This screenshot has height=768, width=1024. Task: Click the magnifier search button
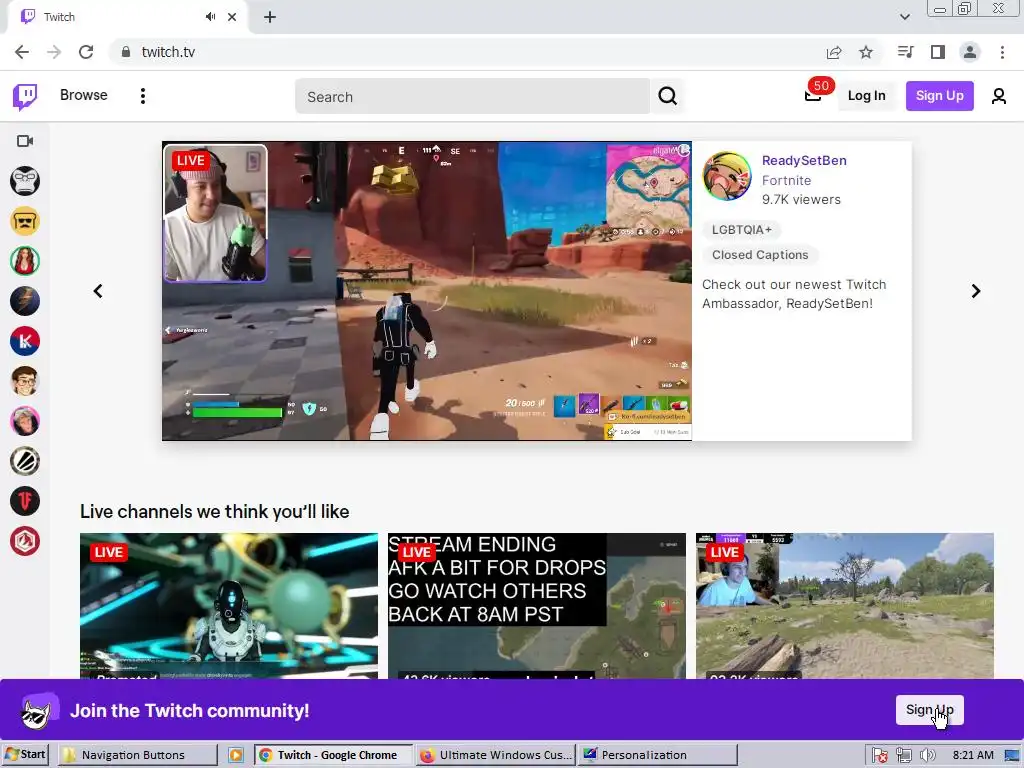667,97
